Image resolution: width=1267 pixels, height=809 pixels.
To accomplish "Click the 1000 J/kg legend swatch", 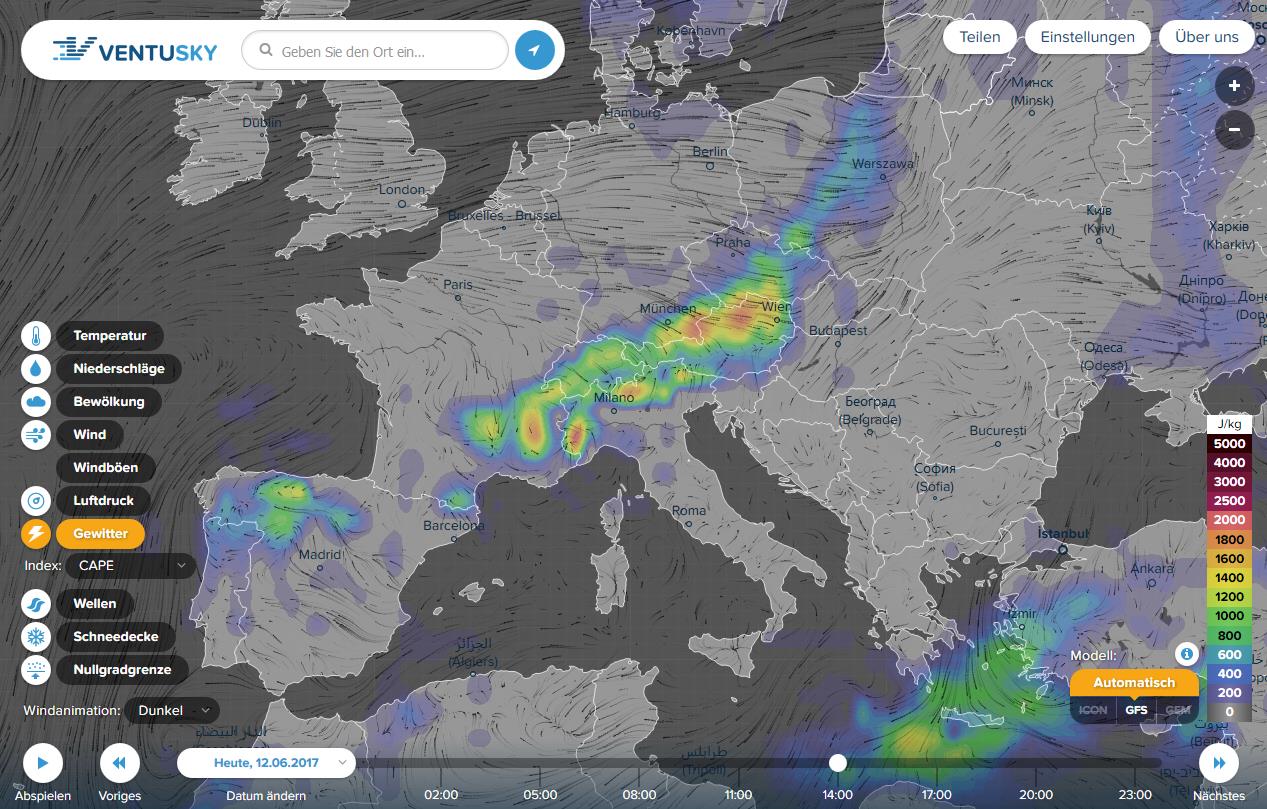I will tap(1229, 616).
